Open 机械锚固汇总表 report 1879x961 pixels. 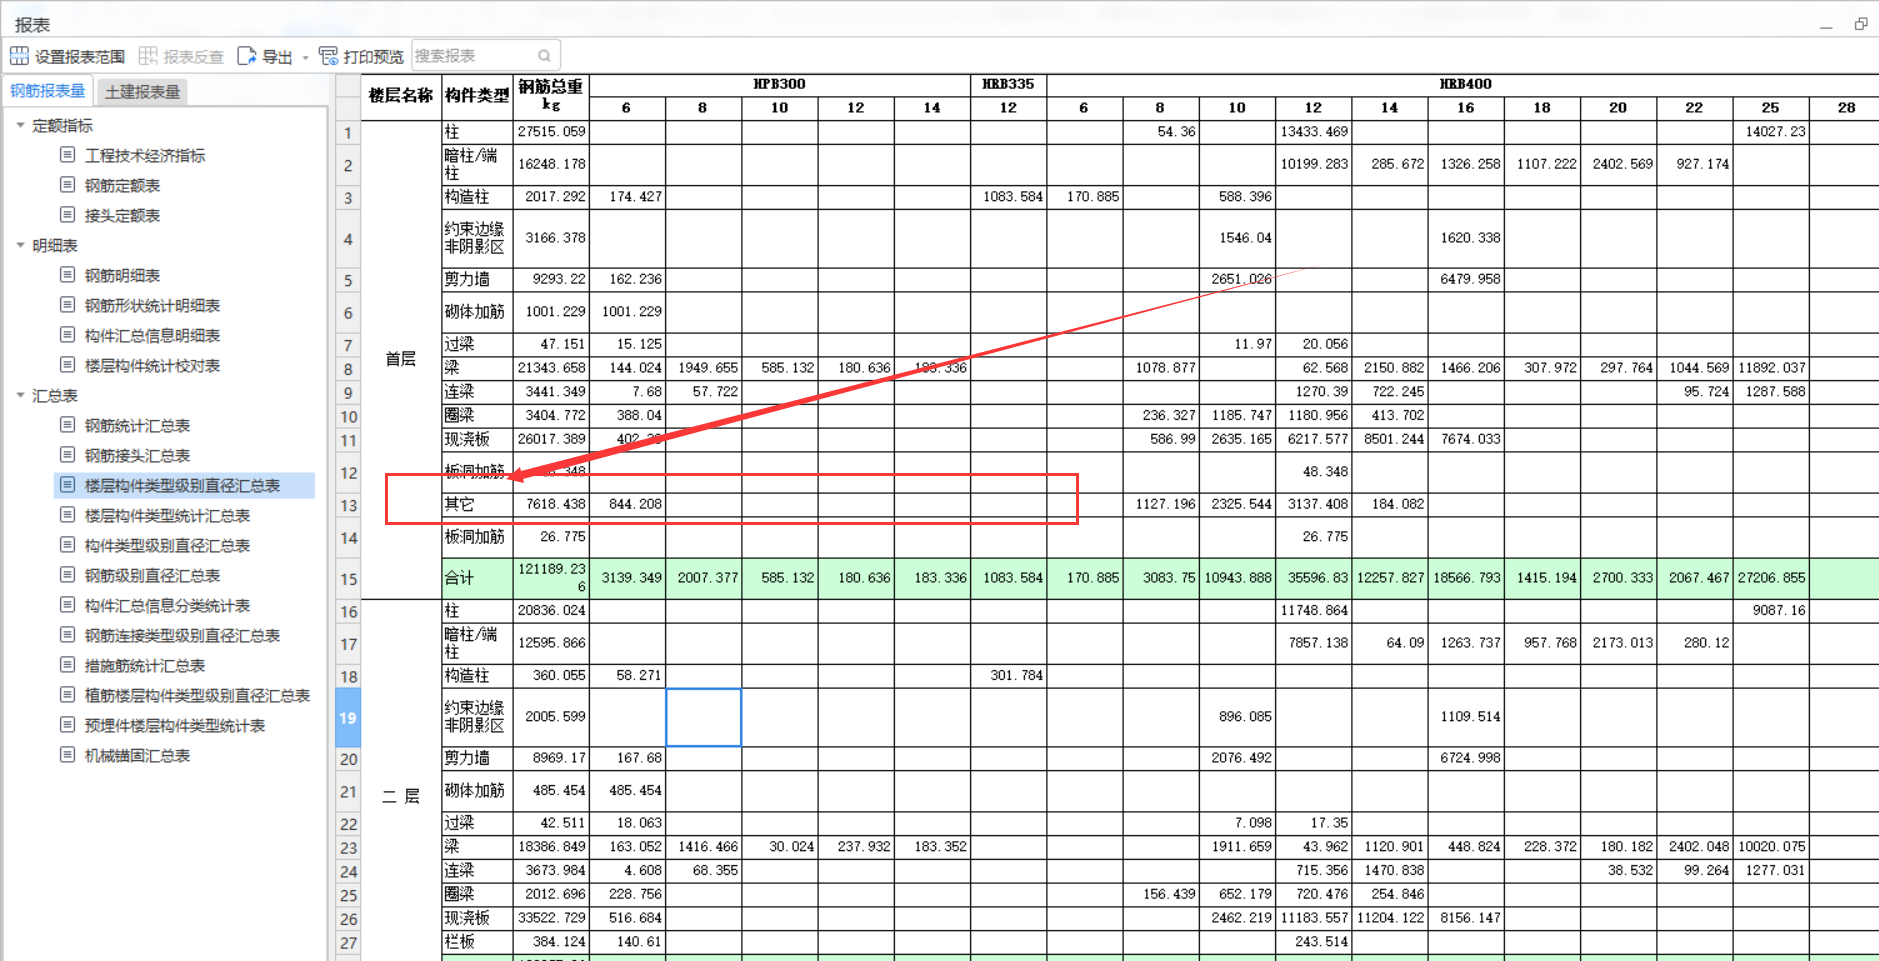(137, 756)
